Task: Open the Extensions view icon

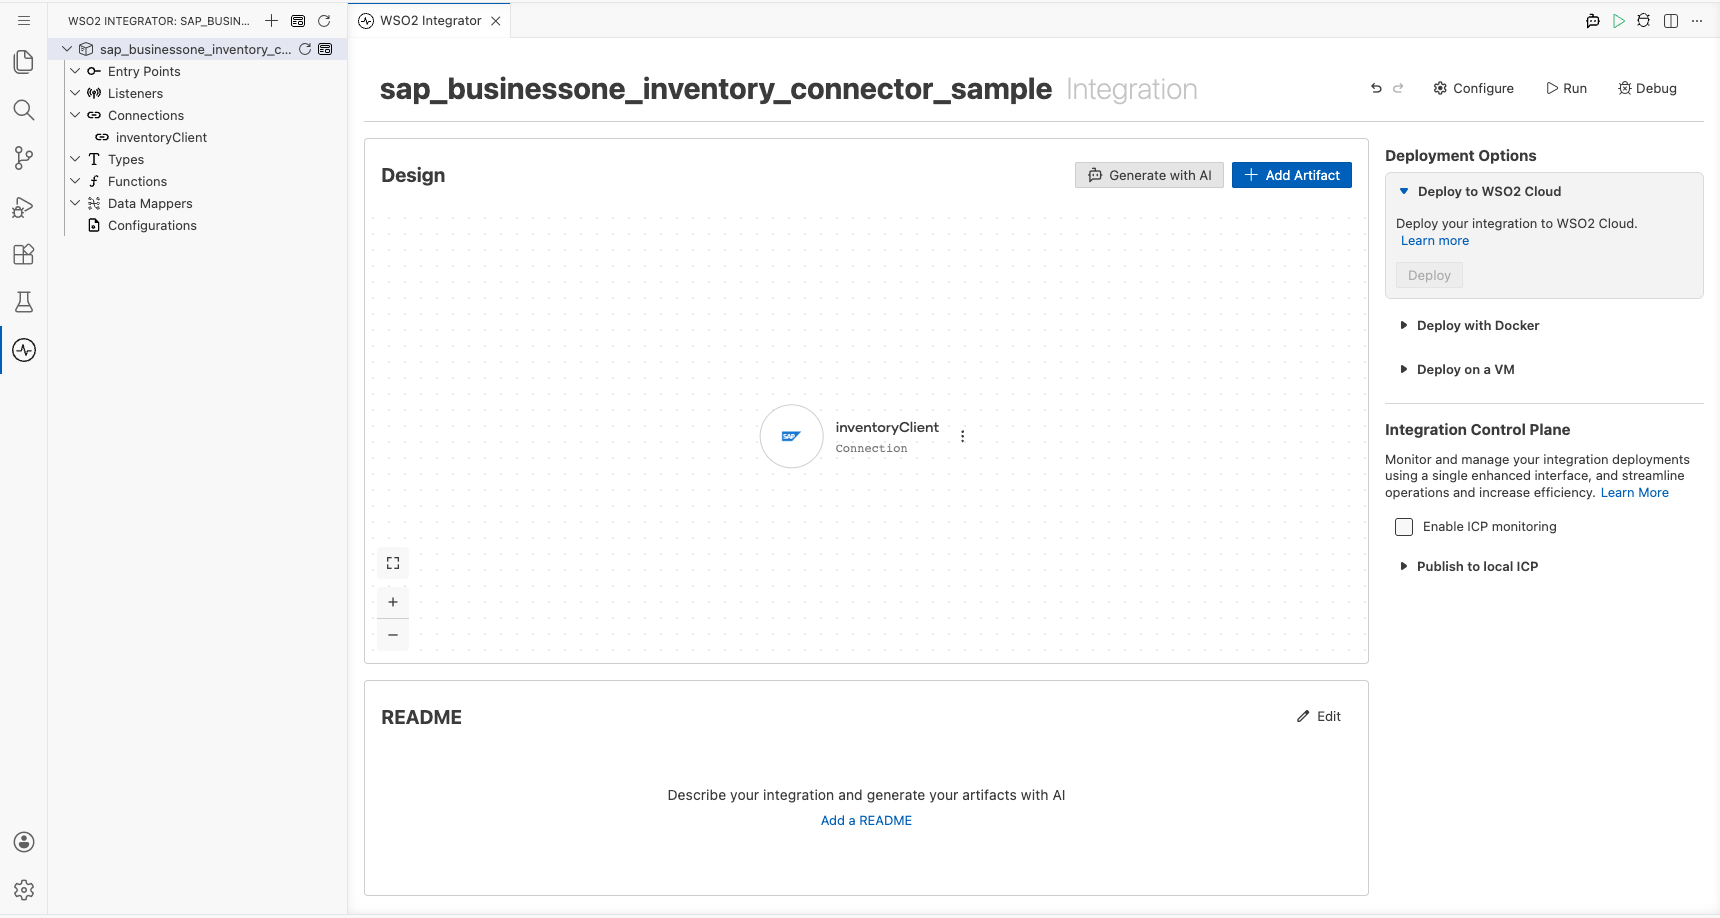Action: click(24, 254)
